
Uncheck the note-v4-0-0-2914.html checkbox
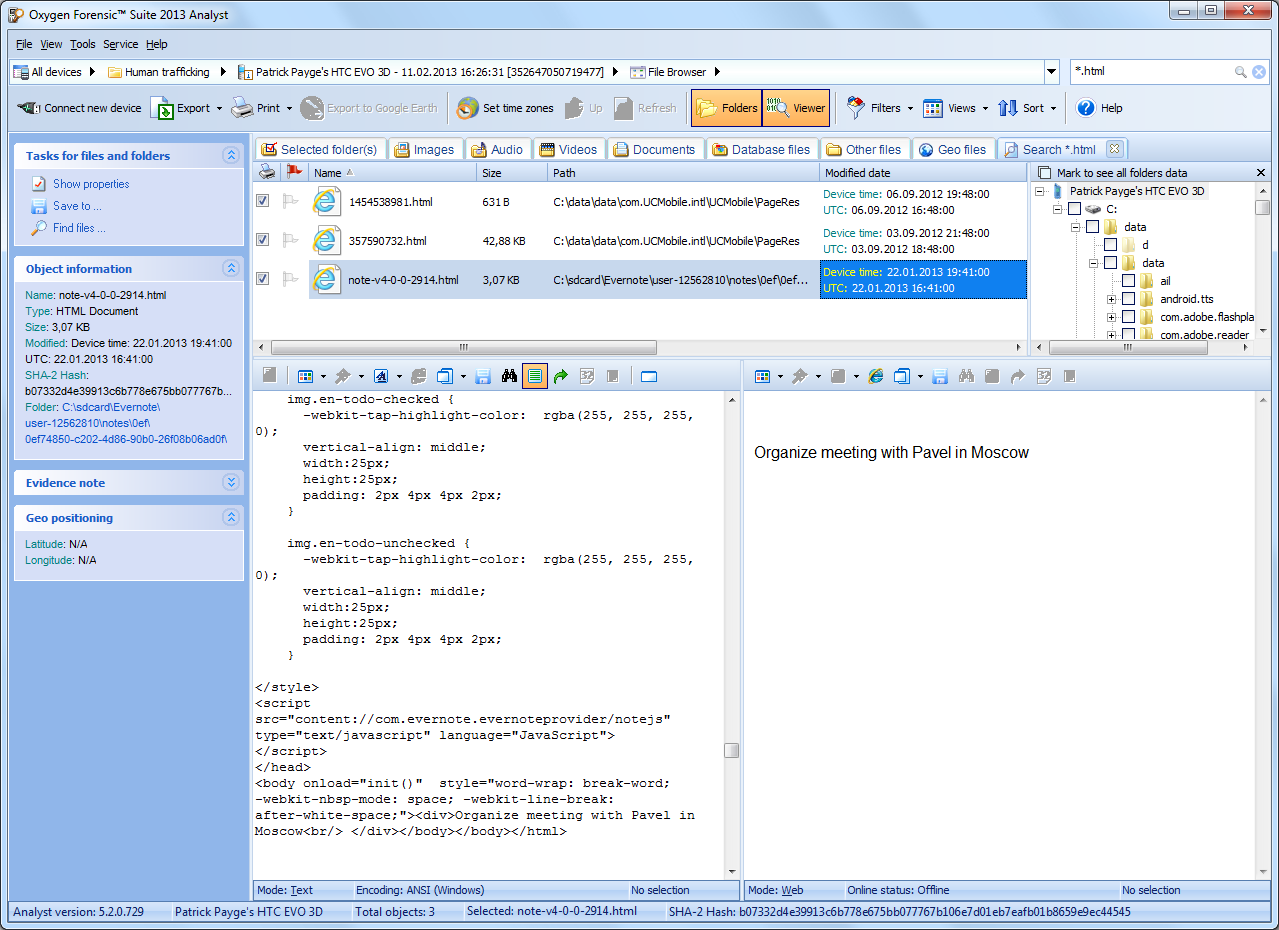(x=262, y=279)
